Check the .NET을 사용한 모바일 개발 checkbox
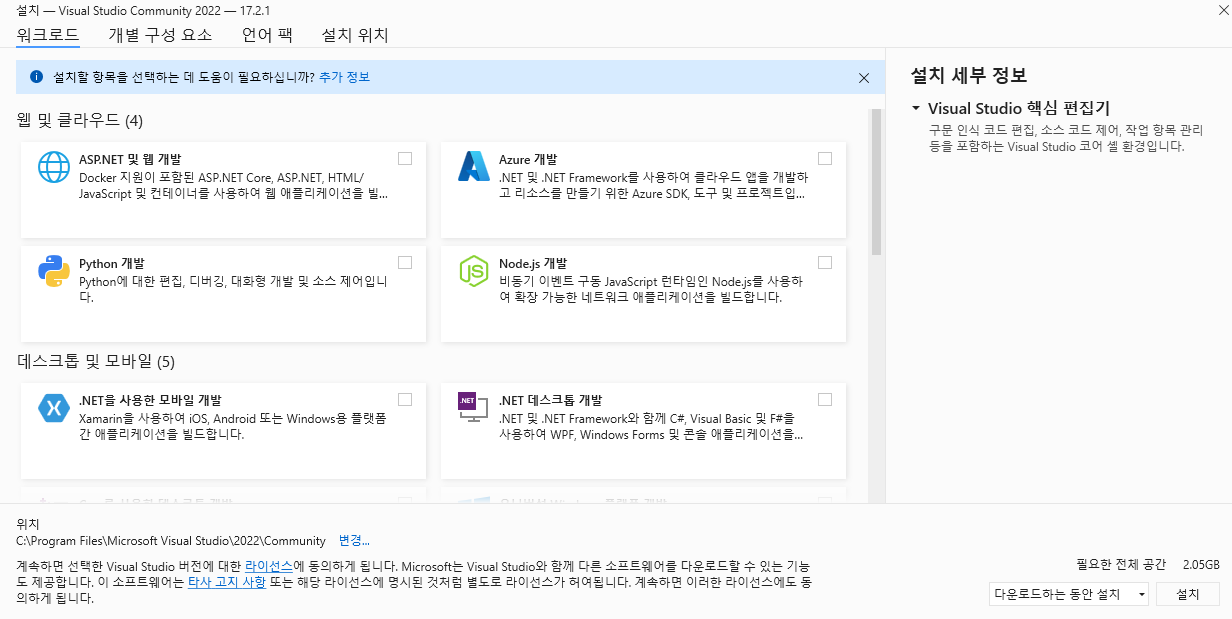 [x=405, y=399]
